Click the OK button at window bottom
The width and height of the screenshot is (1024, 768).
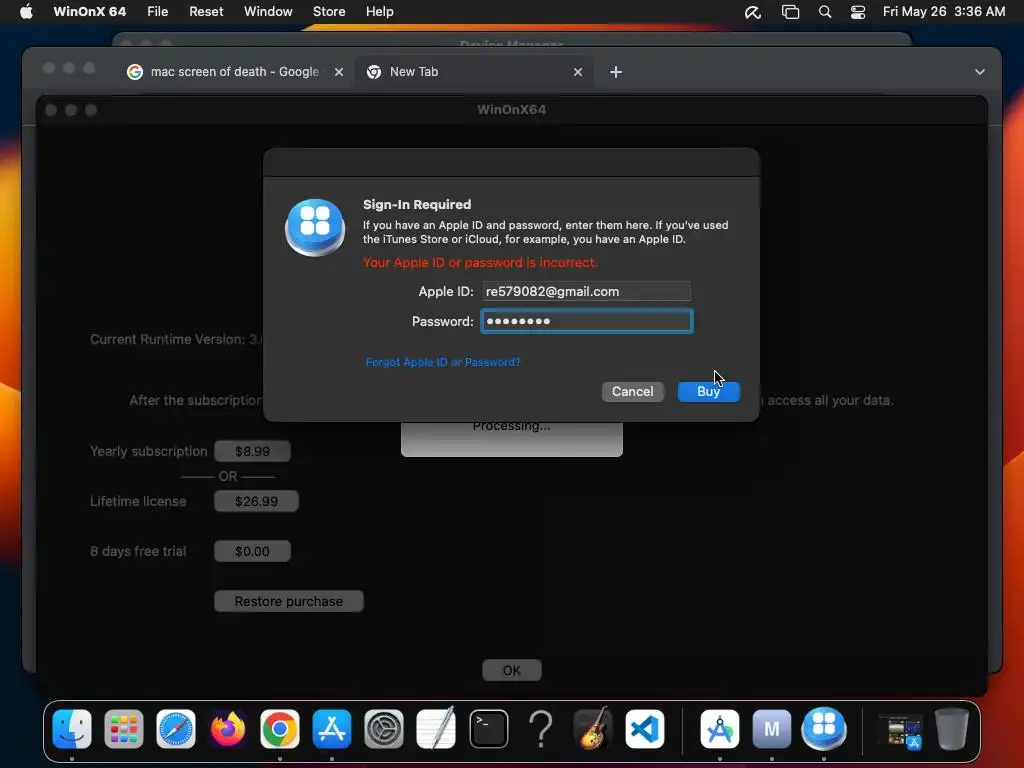pos(512,671)
